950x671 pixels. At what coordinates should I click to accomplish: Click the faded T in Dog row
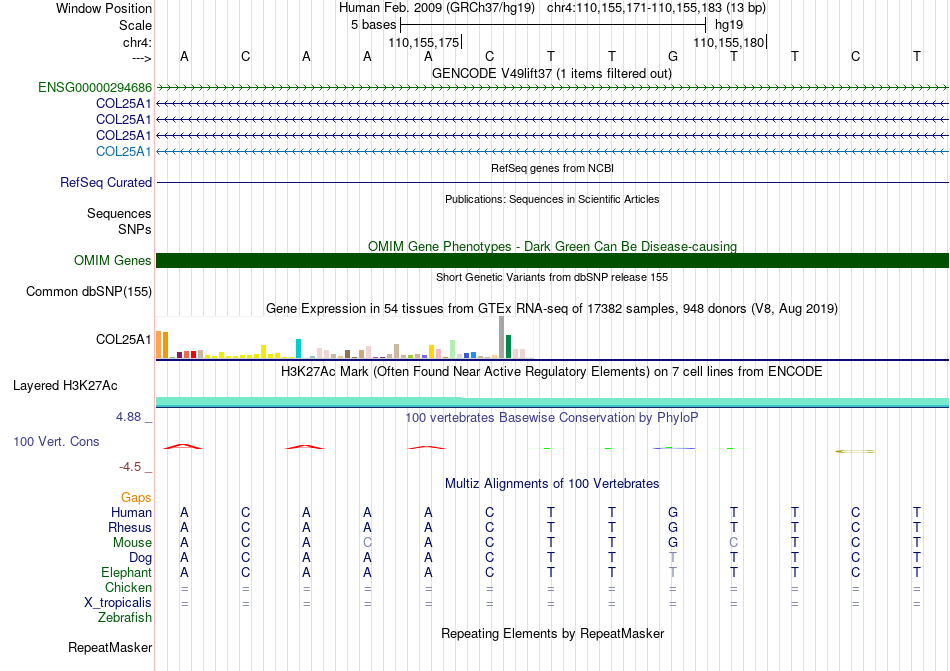click(x=673, y=557)
